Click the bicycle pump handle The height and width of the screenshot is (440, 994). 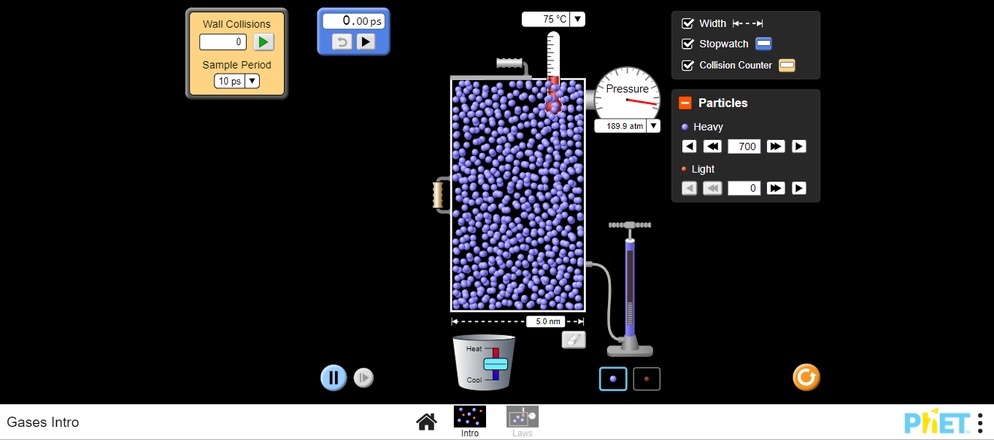(629, 225)
